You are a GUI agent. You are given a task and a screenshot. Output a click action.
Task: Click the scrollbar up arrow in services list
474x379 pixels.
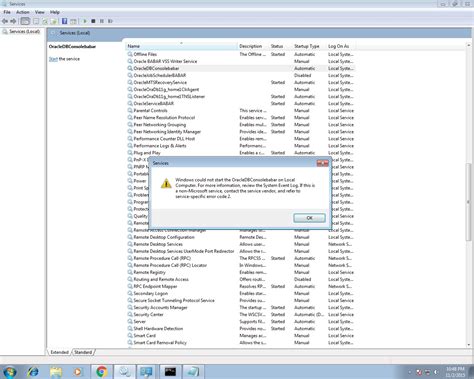point(469,45)
